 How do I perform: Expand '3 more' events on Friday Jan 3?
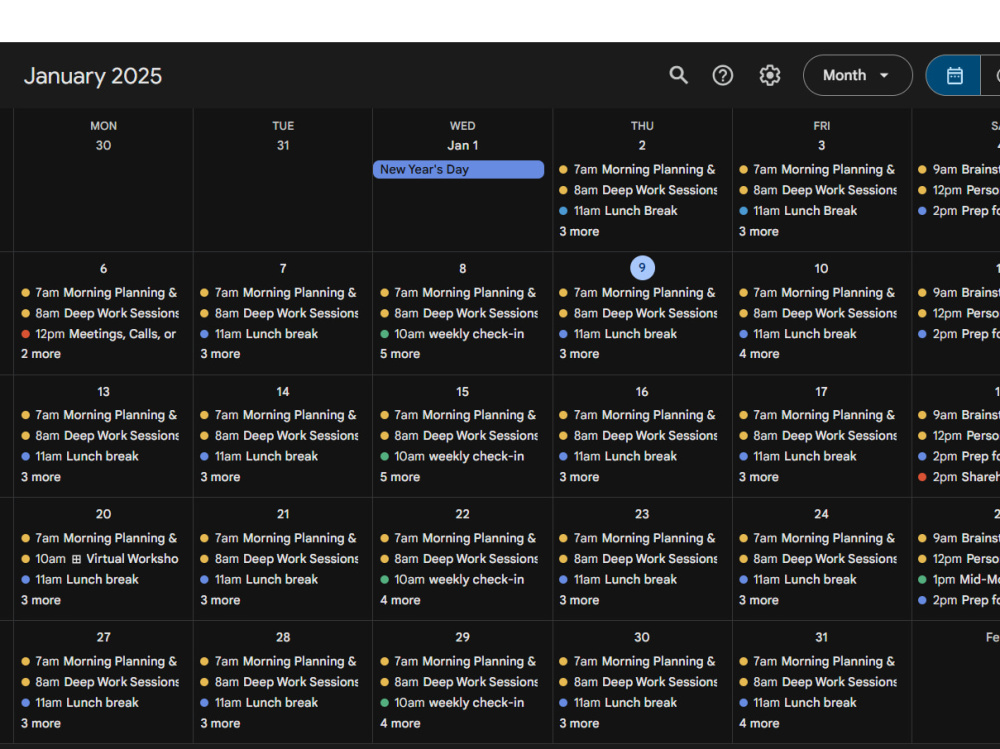758,232
